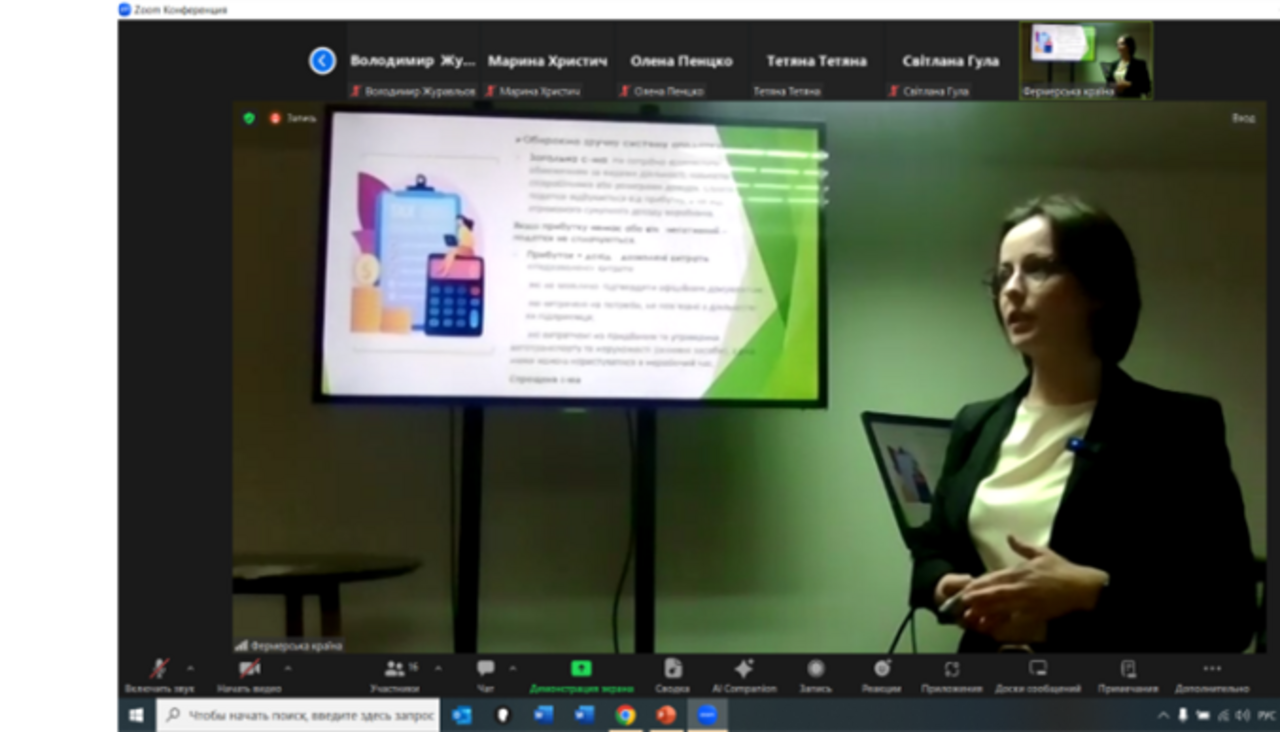Image resolution: width=1280 pixels, height=732 pixels.
Task: Open the Примечания notes icon
Action: (1128, 670)
